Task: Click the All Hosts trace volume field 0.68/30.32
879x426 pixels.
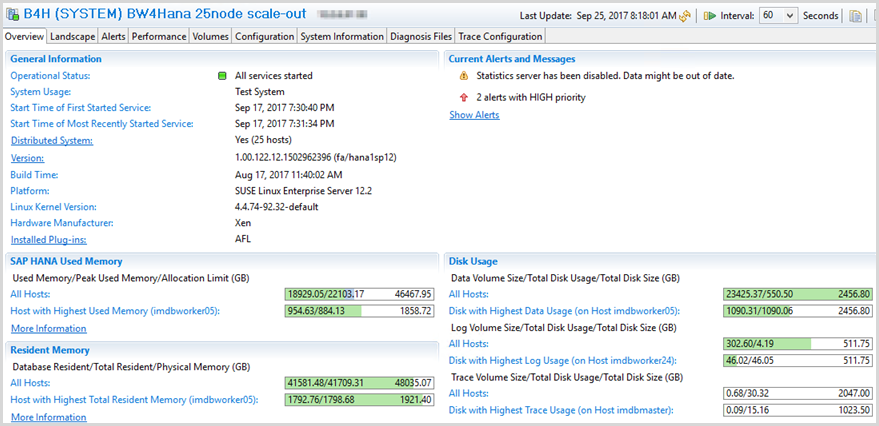Action: click(798, 393)
